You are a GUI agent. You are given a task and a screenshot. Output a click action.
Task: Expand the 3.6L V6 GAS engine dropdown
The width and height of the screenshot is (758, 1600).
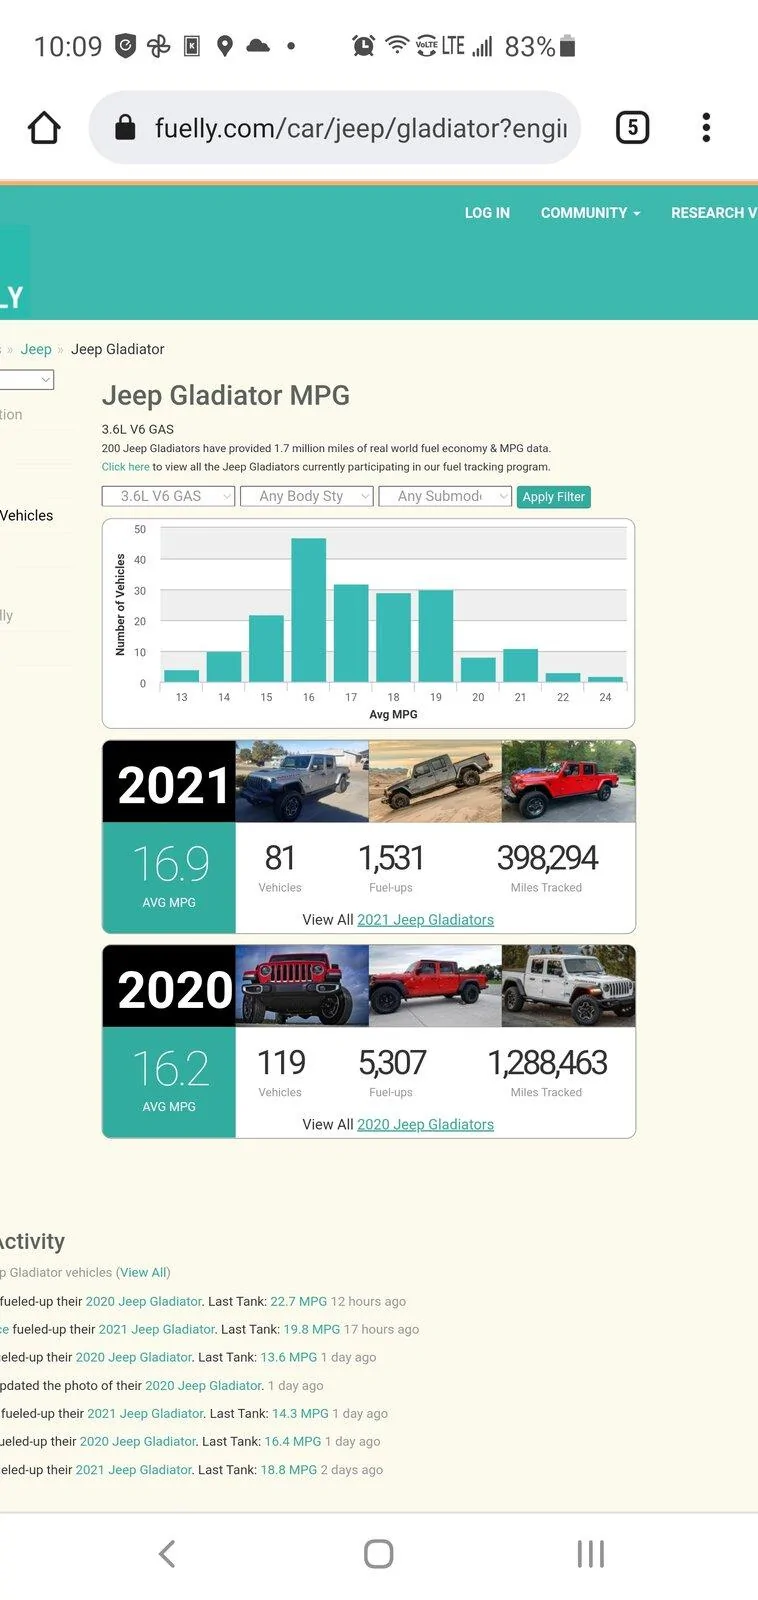coord(169,496)
